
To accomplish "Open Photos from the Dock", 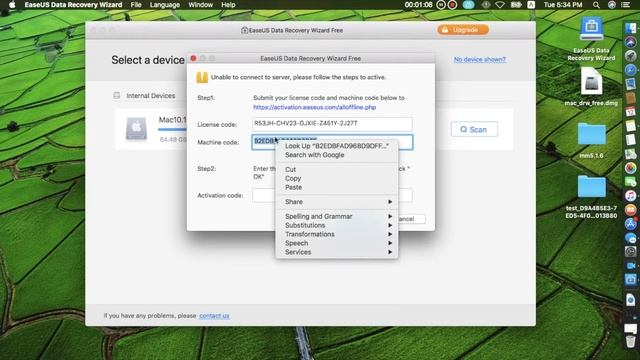I will [631, 168].
